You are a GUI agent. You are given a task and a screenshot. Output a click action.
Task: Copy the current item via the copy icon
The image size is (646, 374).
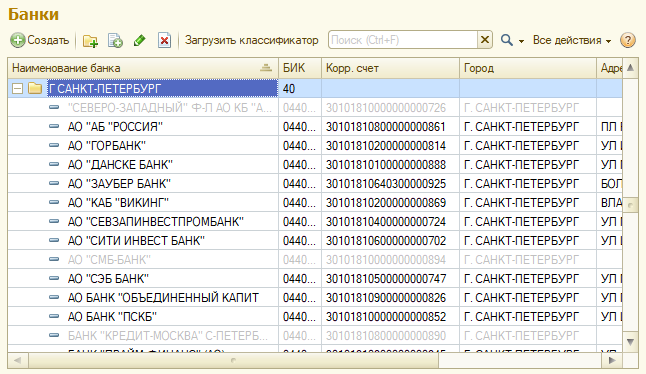pyautogui.click(x=115, y=40)
